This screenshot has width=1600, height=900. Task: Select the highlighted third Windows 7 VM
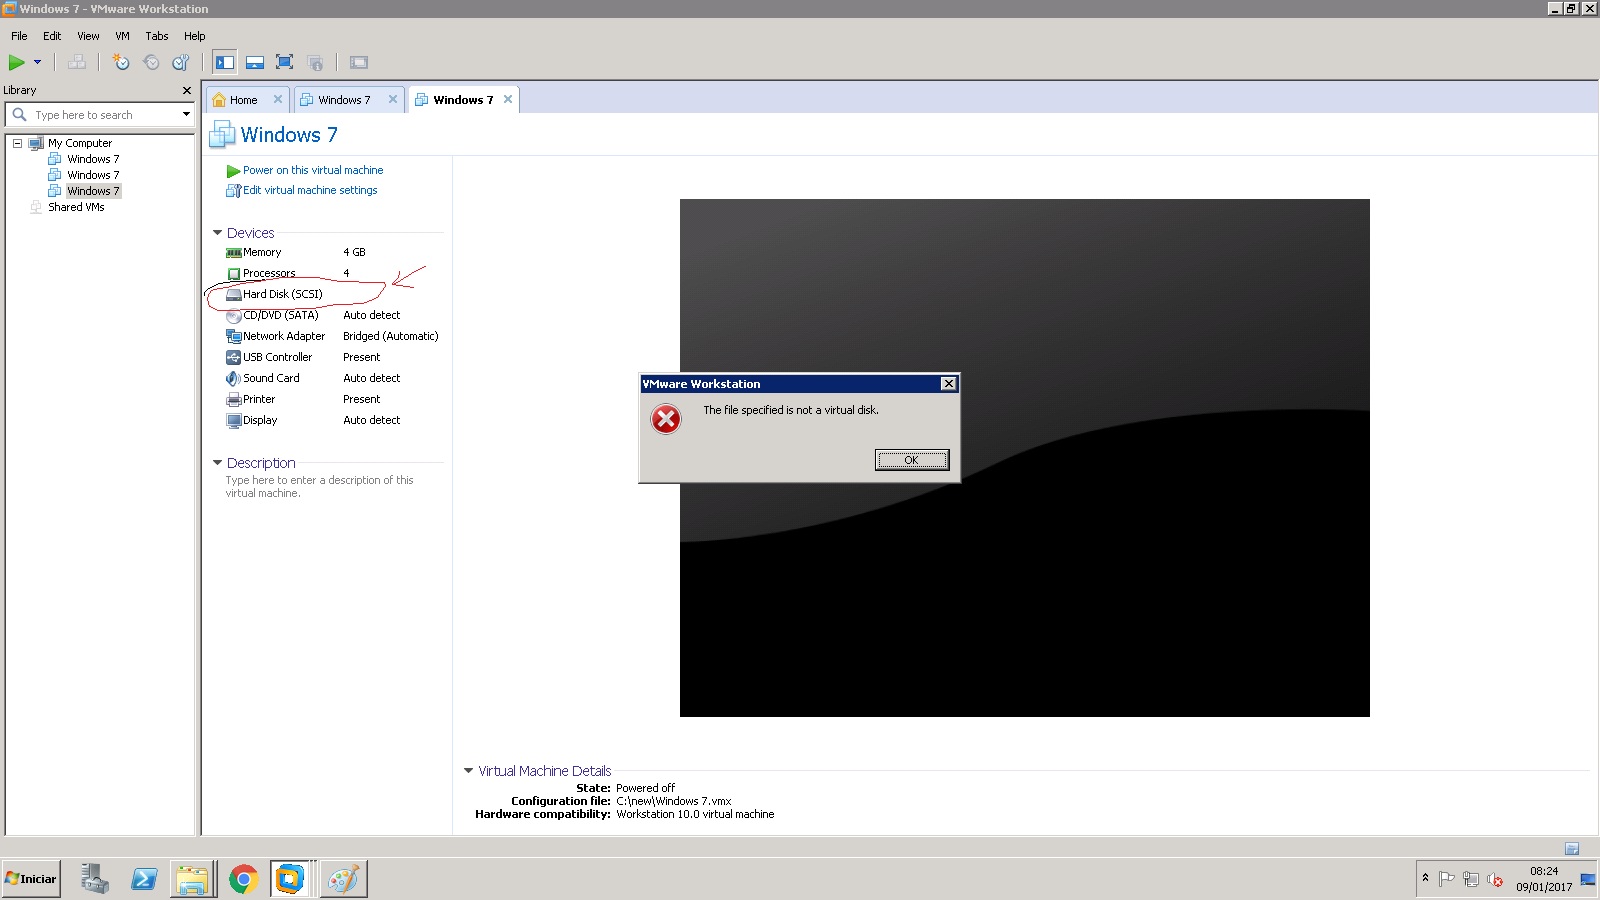click(x=93, y=191)
